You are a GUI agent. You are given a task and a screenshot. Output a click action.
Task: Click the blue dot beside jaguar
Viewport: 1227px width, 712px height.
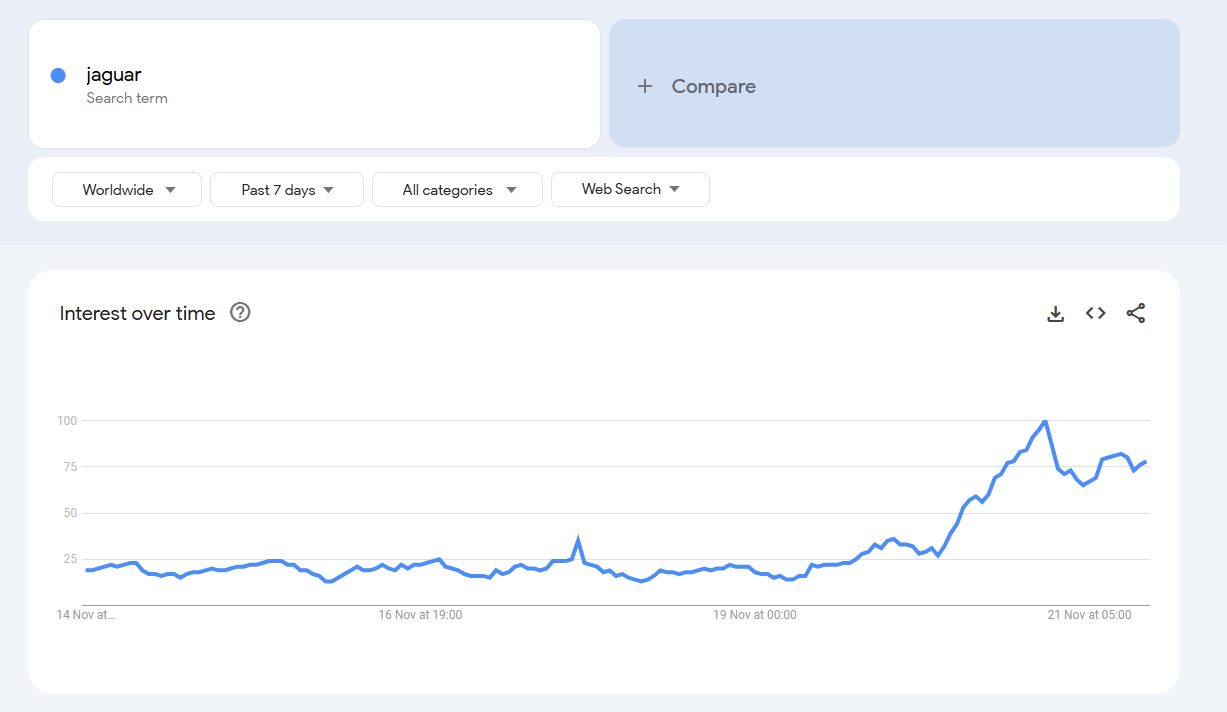(x=58, y=75)
